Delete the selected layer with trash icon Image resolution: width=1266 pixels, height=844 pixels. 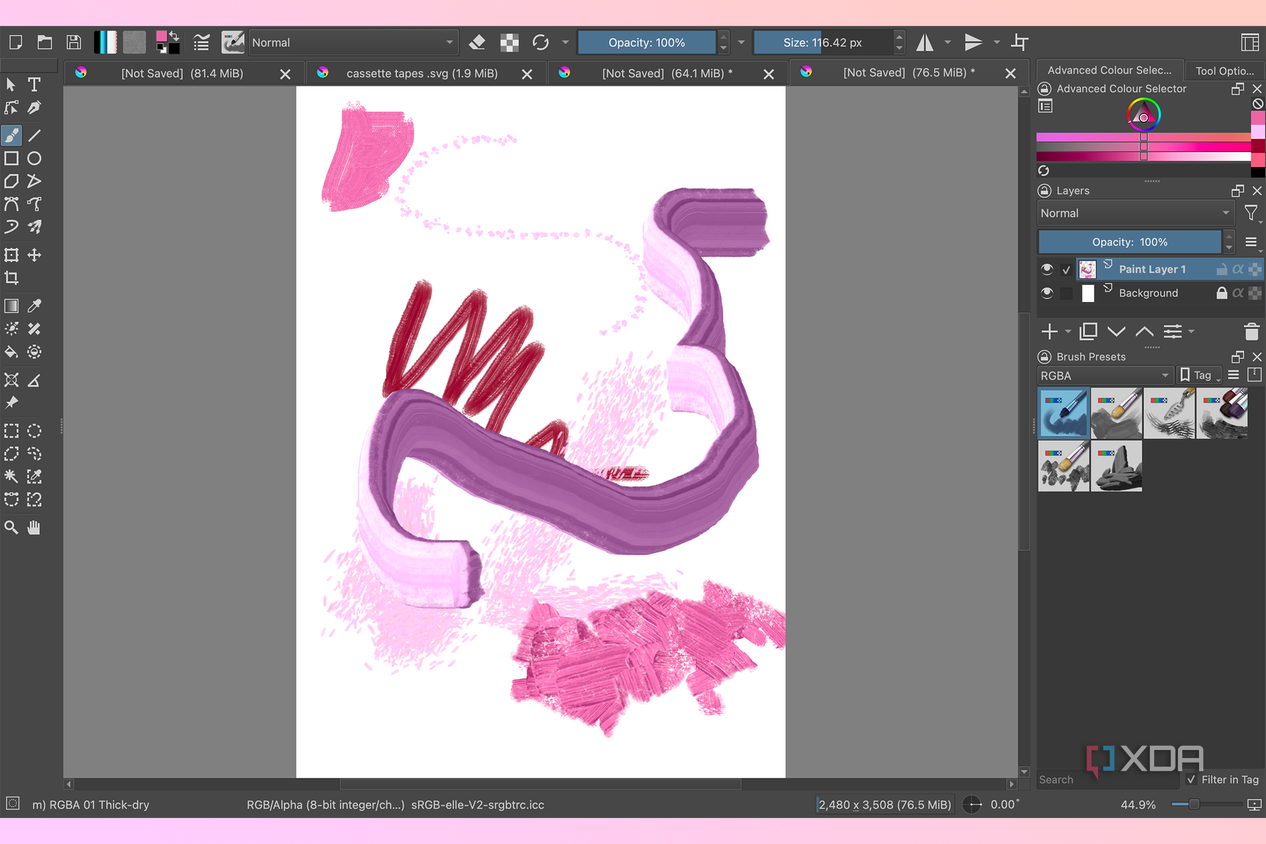[1251, 332]
